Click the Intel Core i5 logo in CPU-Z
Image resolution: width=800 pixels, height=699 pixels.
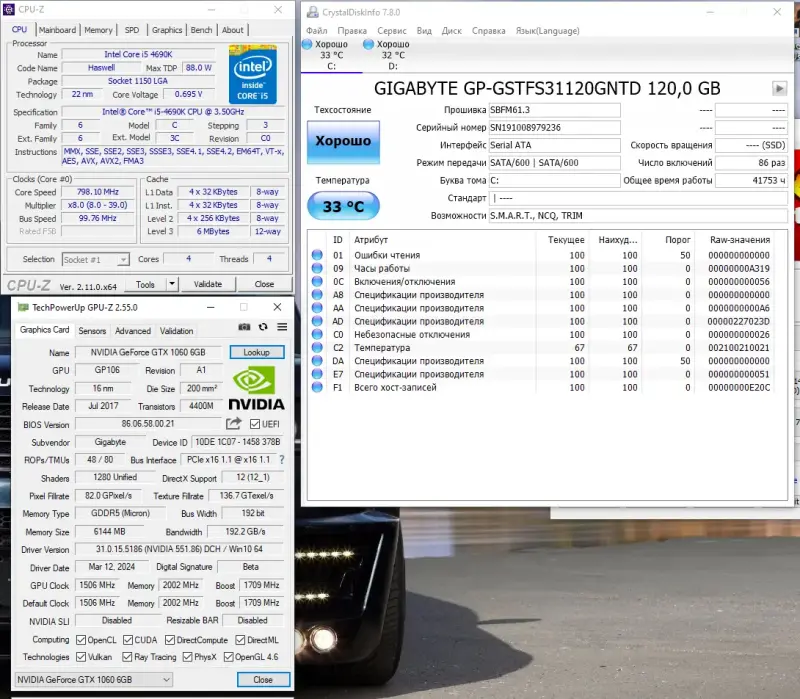tap(253, 74)
